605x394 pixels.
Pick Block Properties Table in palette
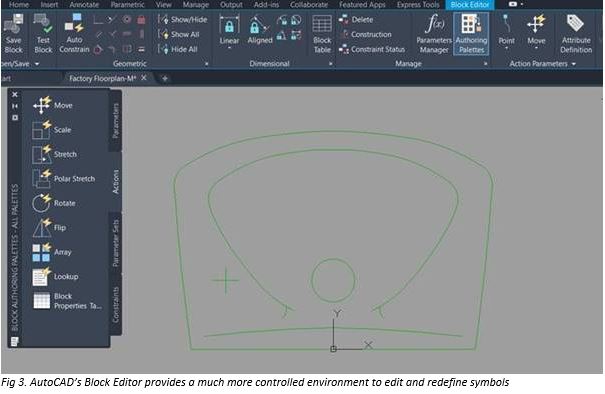(x=67, y=301)
